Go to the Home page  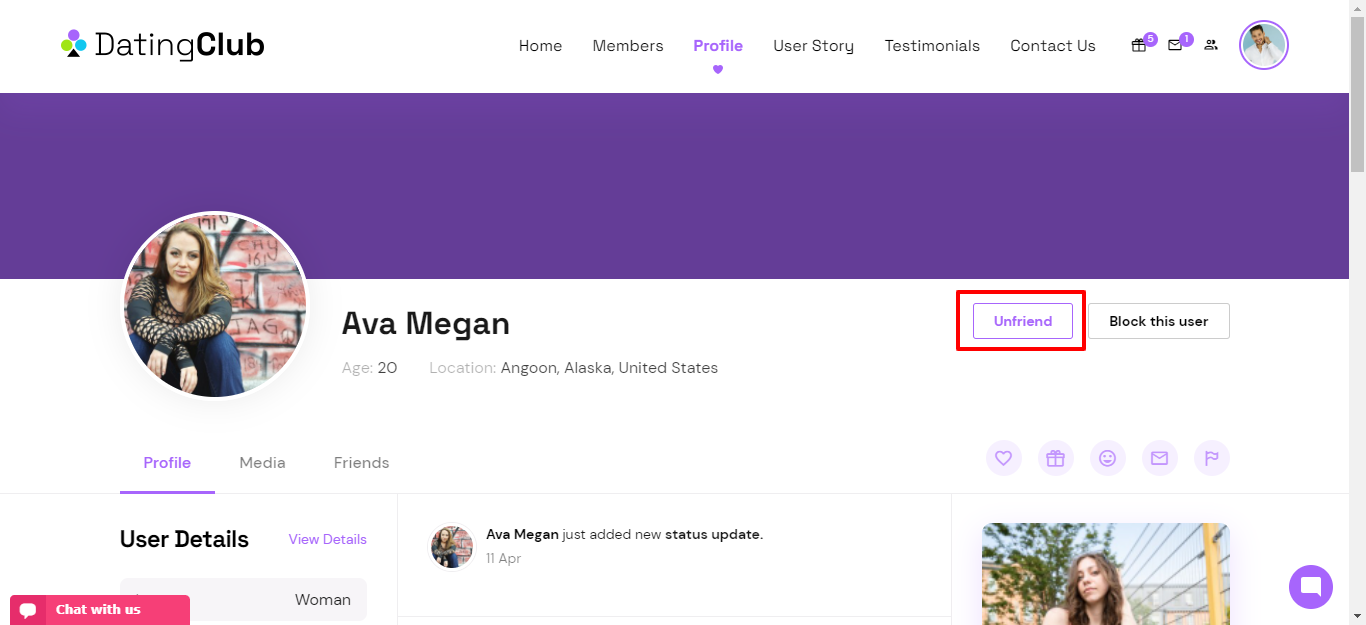(540, 46)
